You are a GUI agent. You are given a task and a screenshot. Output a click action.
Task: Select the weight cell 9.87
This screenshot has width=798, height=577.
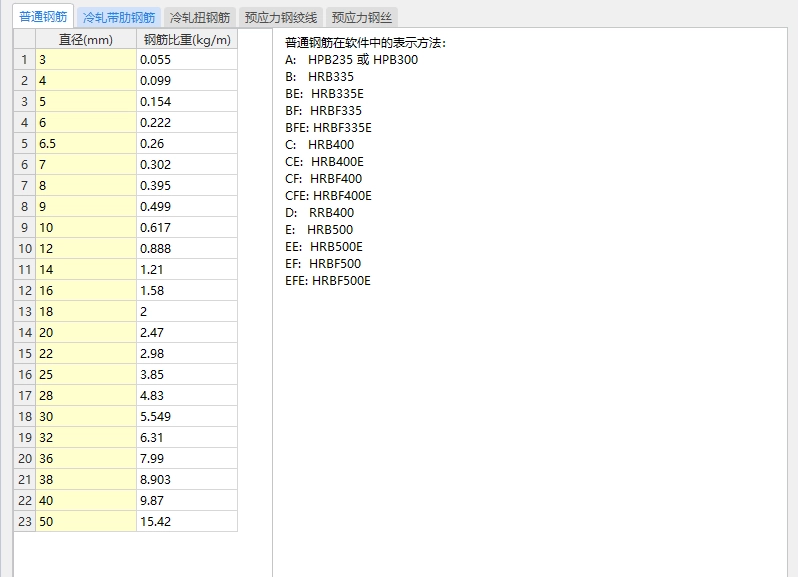point(187,500)
